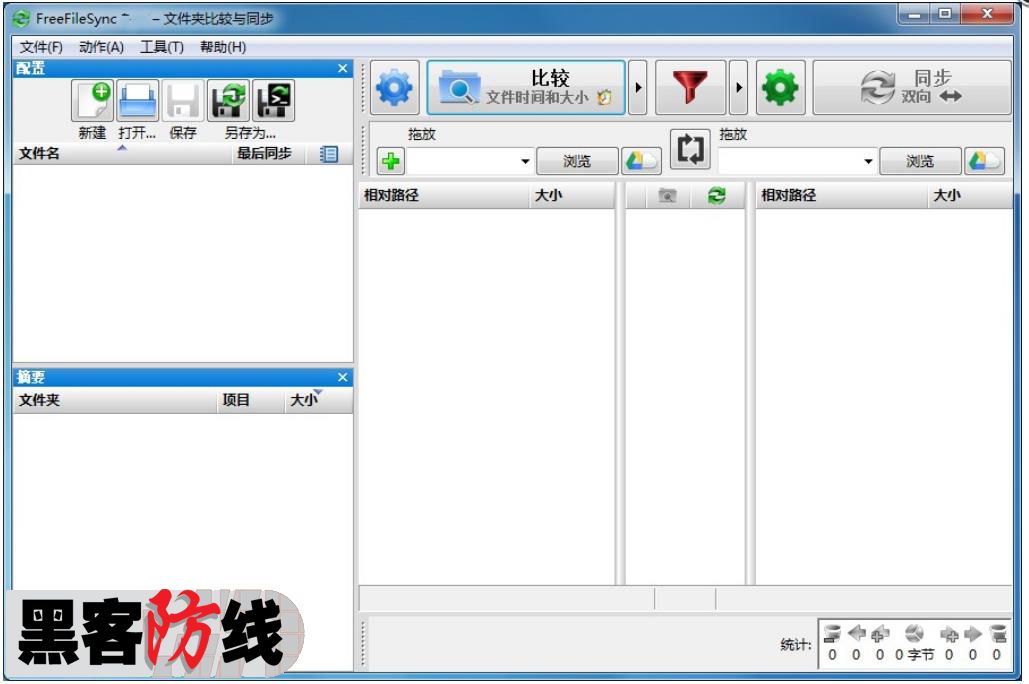Click delete-left statistics icon
The width and height of the screenshot is (1029, 684).
coord(832,633)
